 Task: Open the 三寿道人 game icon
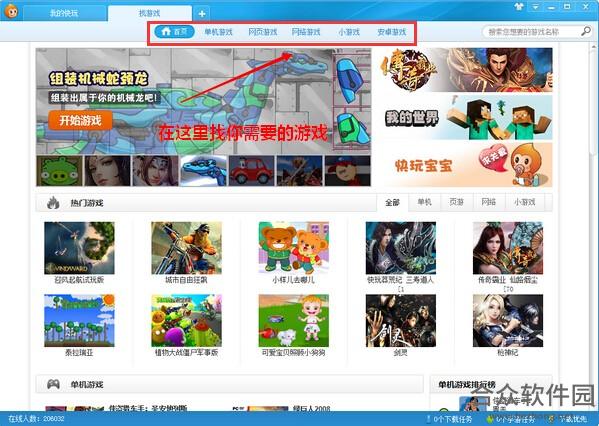pyautogui.click(x=401, y=248)
